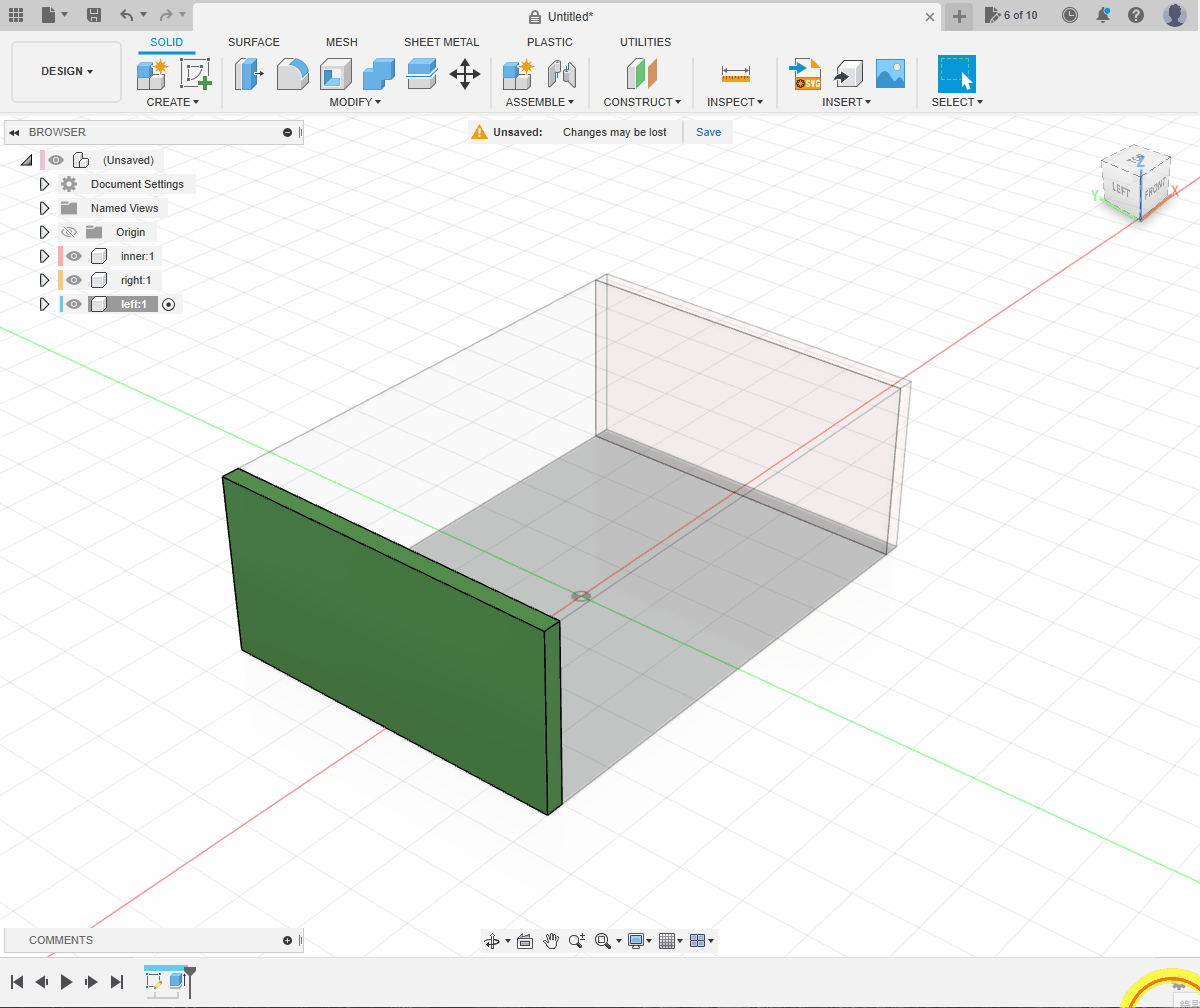Click the Shell tool icon
1200x1008 pixels.
pyautogui.click(x=336, y=75)
